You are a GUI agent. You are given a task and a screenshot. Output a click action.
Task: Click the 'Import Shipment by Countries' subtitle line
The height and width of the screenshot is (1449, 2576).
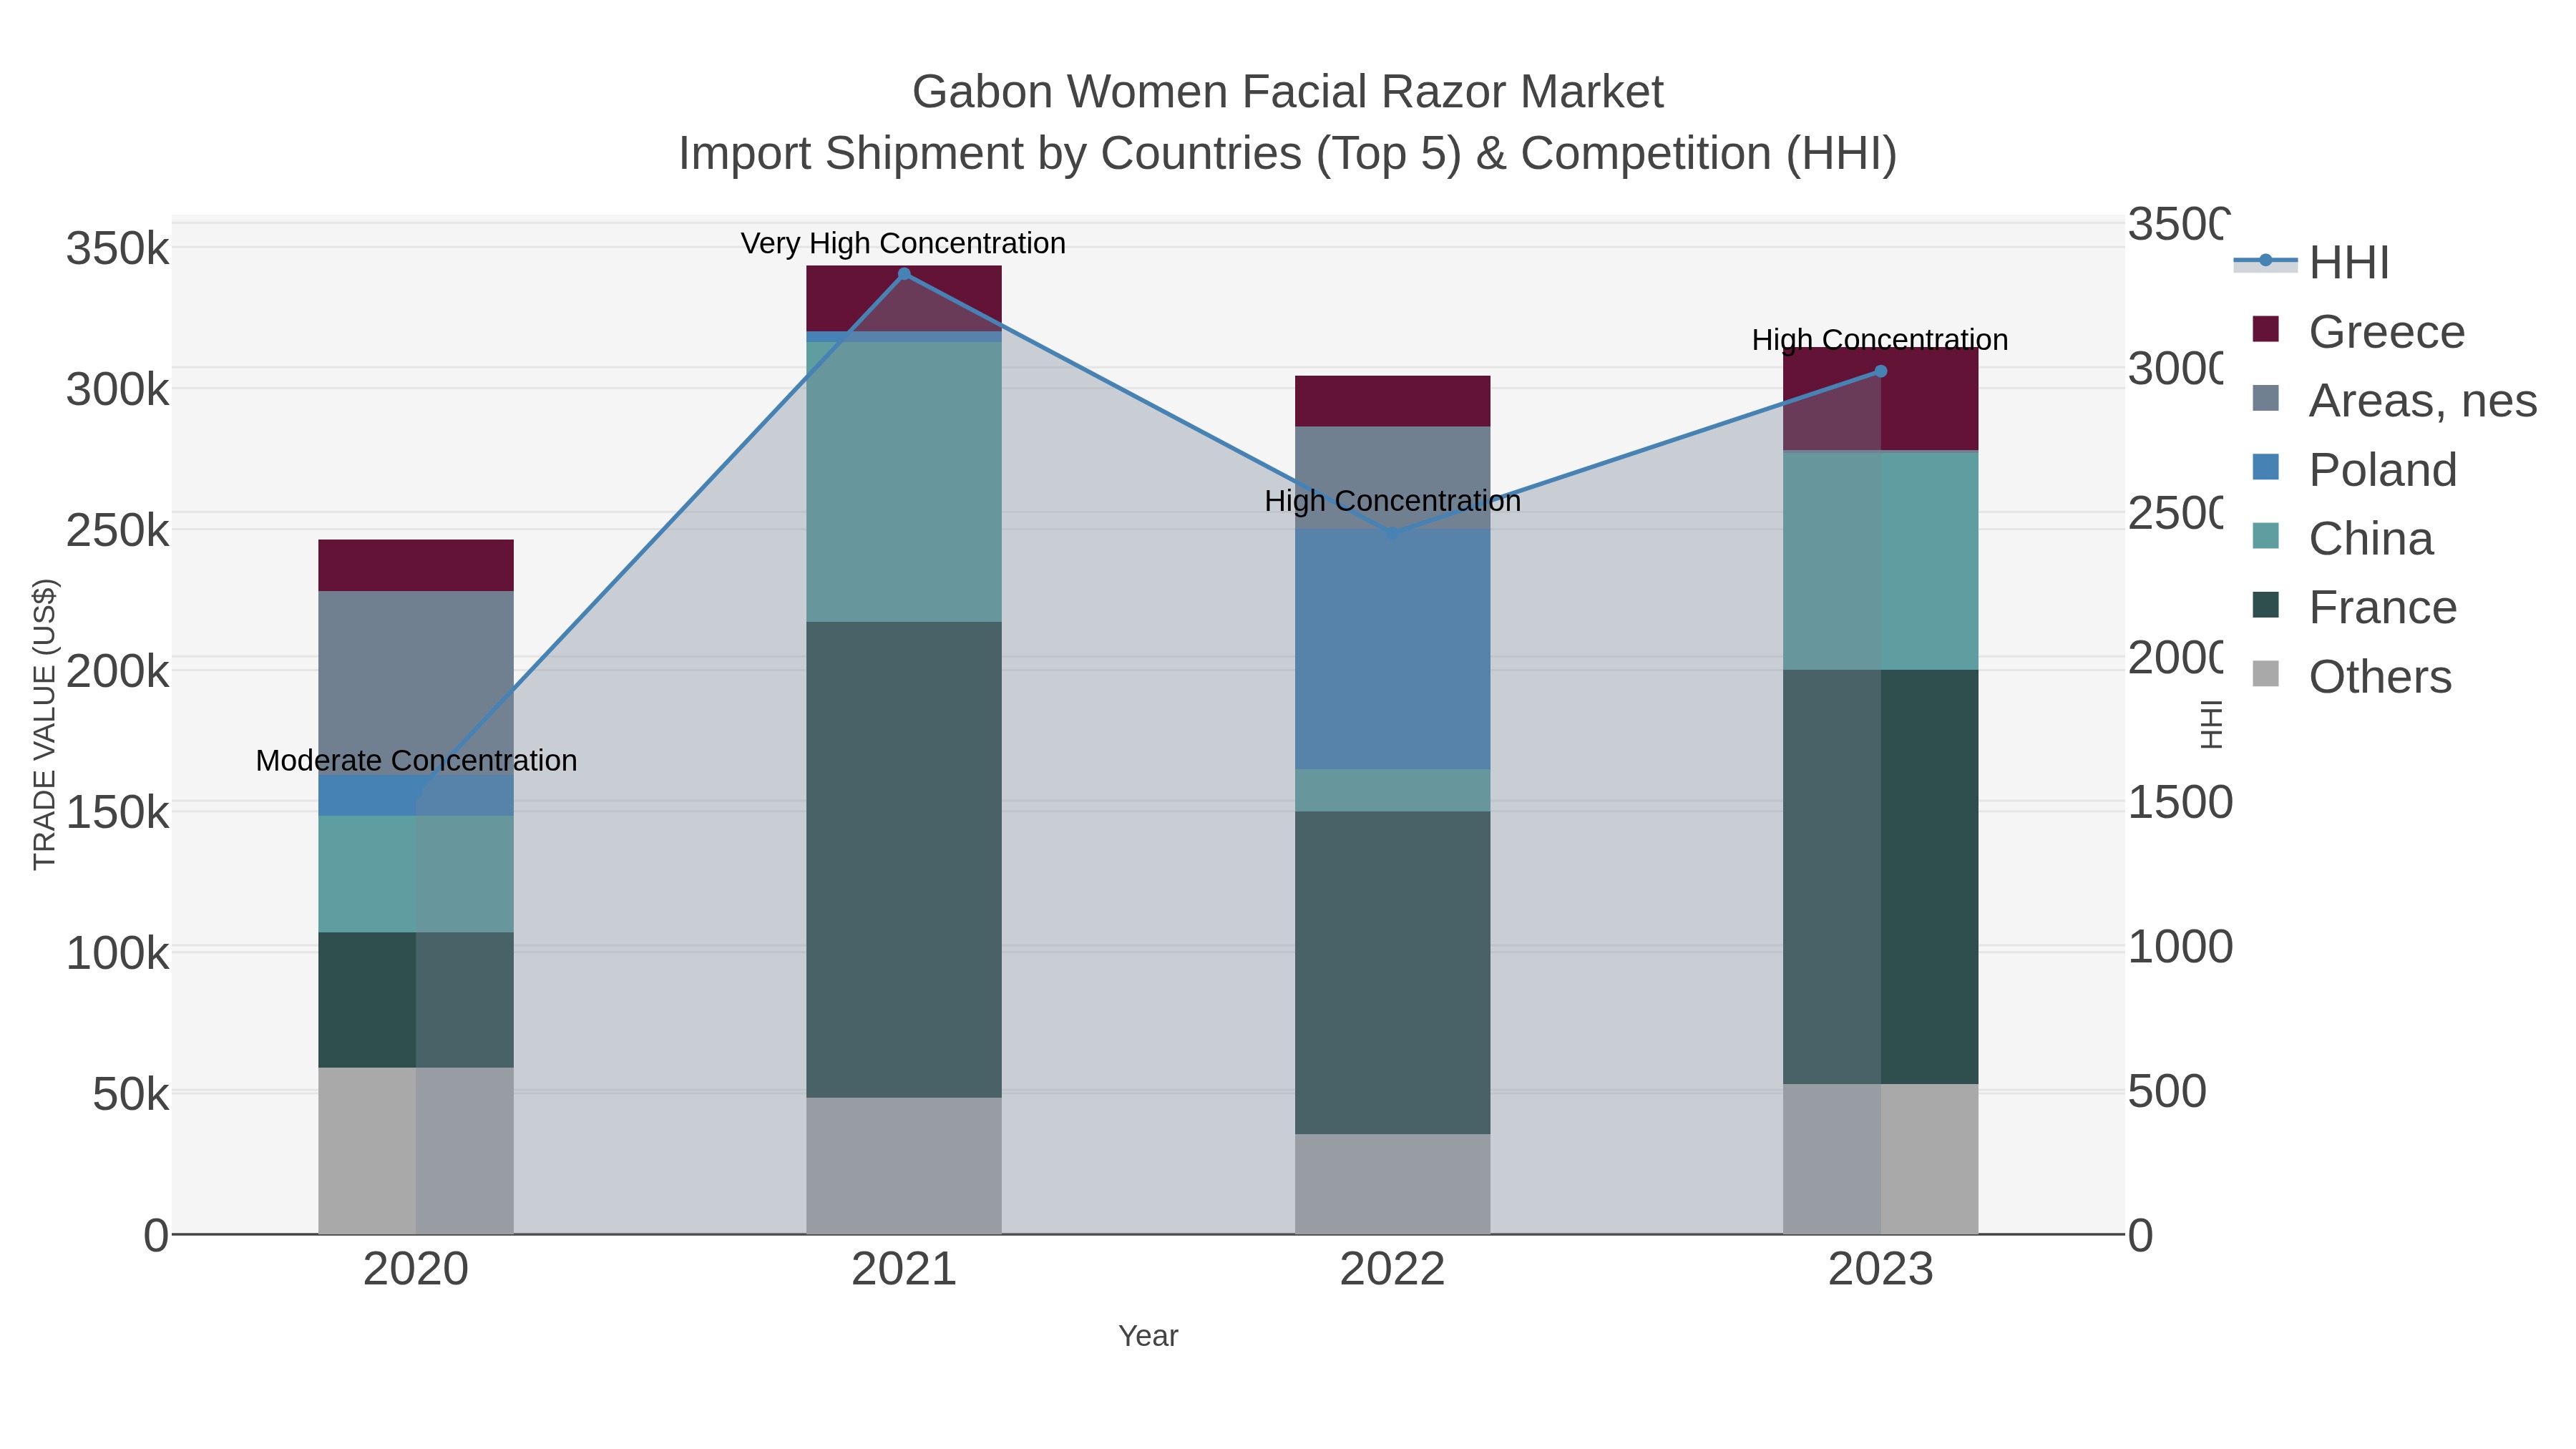click(x=1288, y=154)
